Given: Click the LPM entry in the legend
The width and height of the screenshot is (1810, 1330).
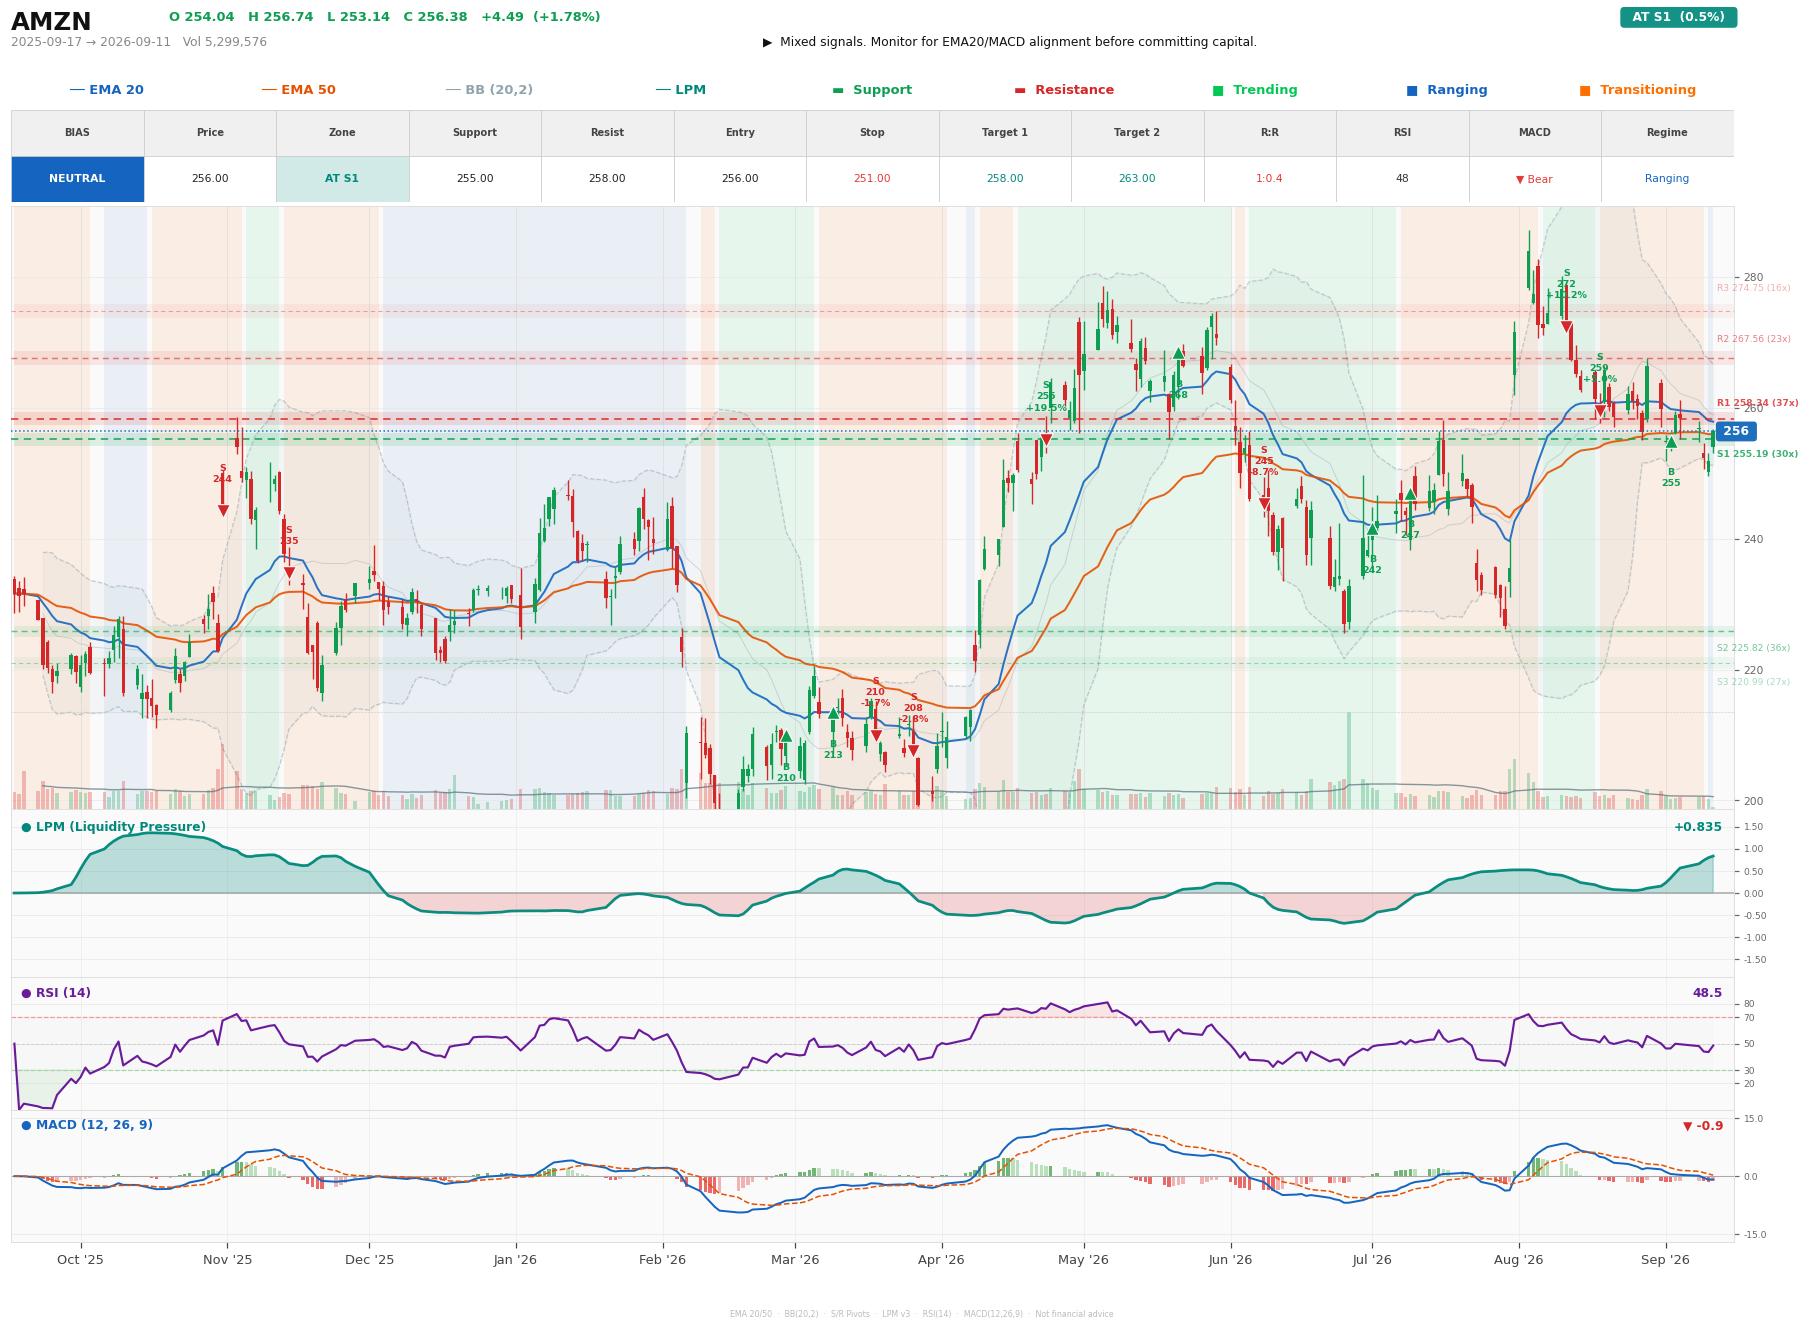Looking at the screenshot, I should click(680, 90).
